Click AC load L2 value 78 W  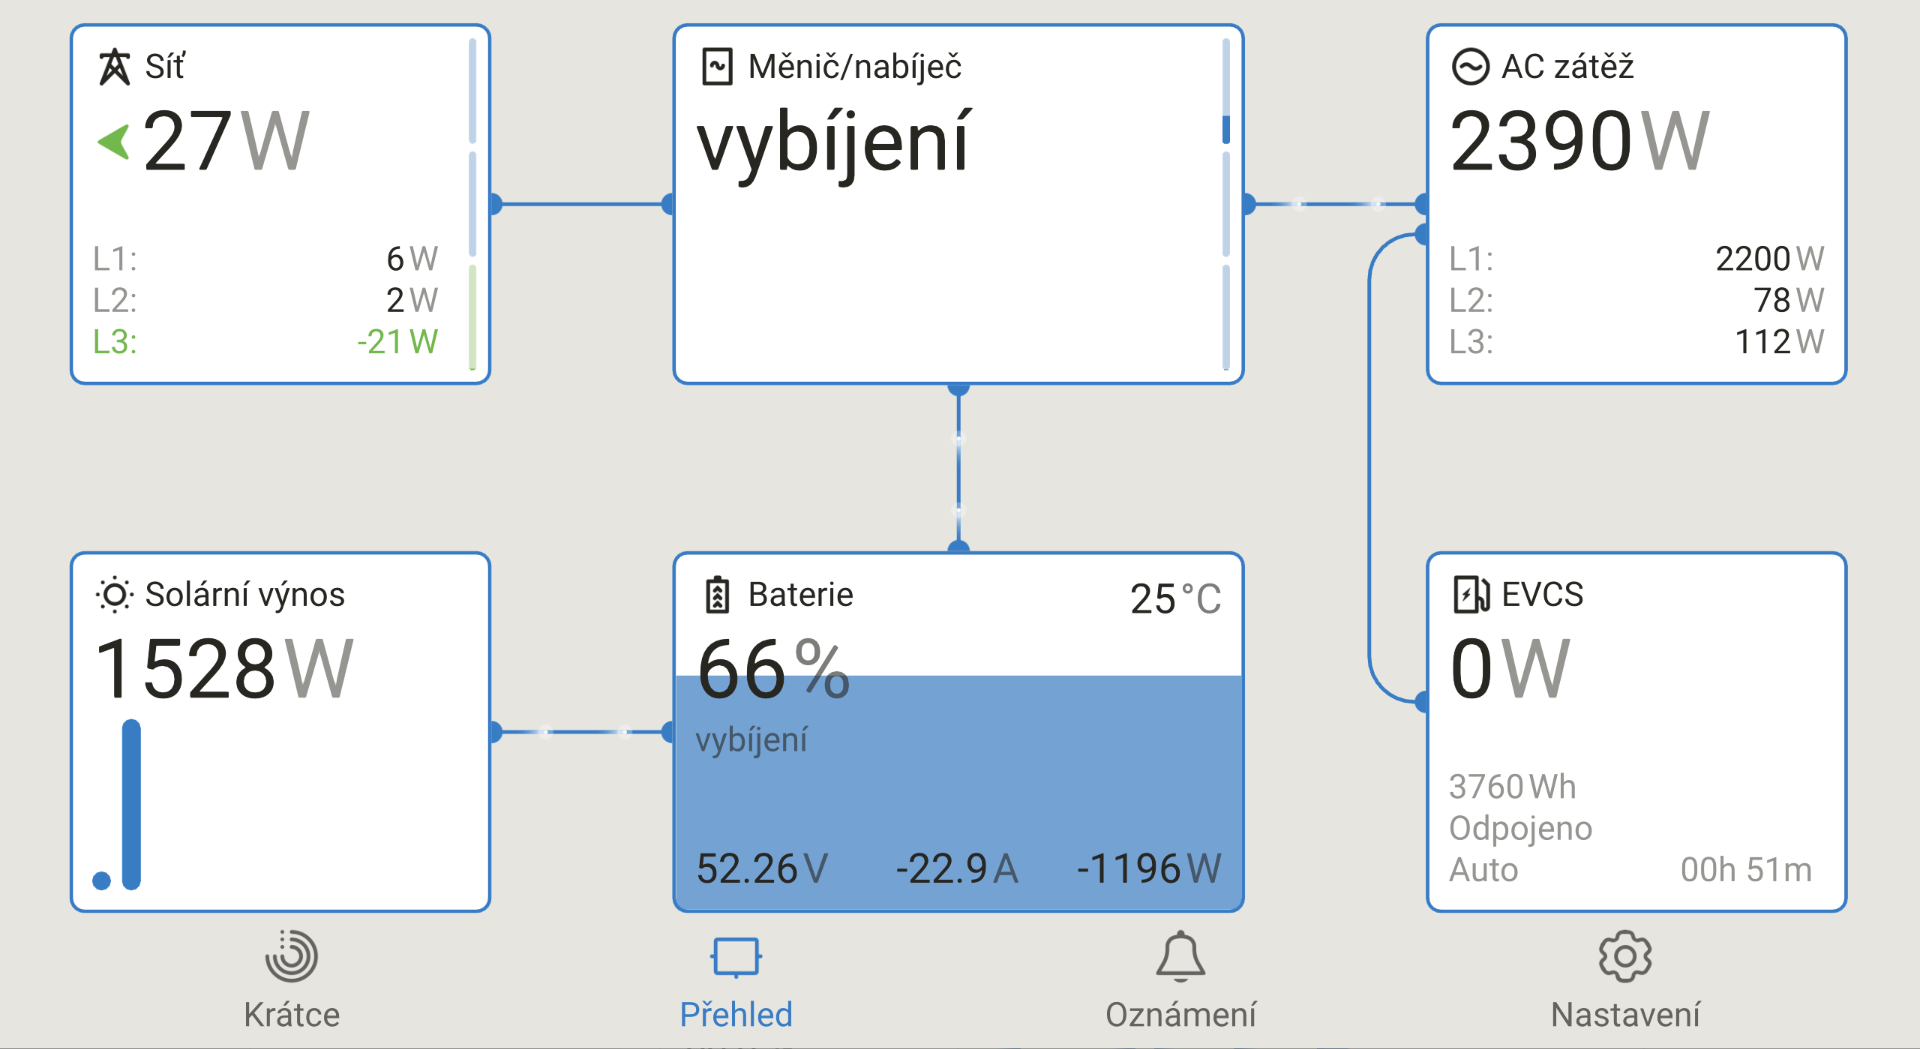(x=1788, y=300)
